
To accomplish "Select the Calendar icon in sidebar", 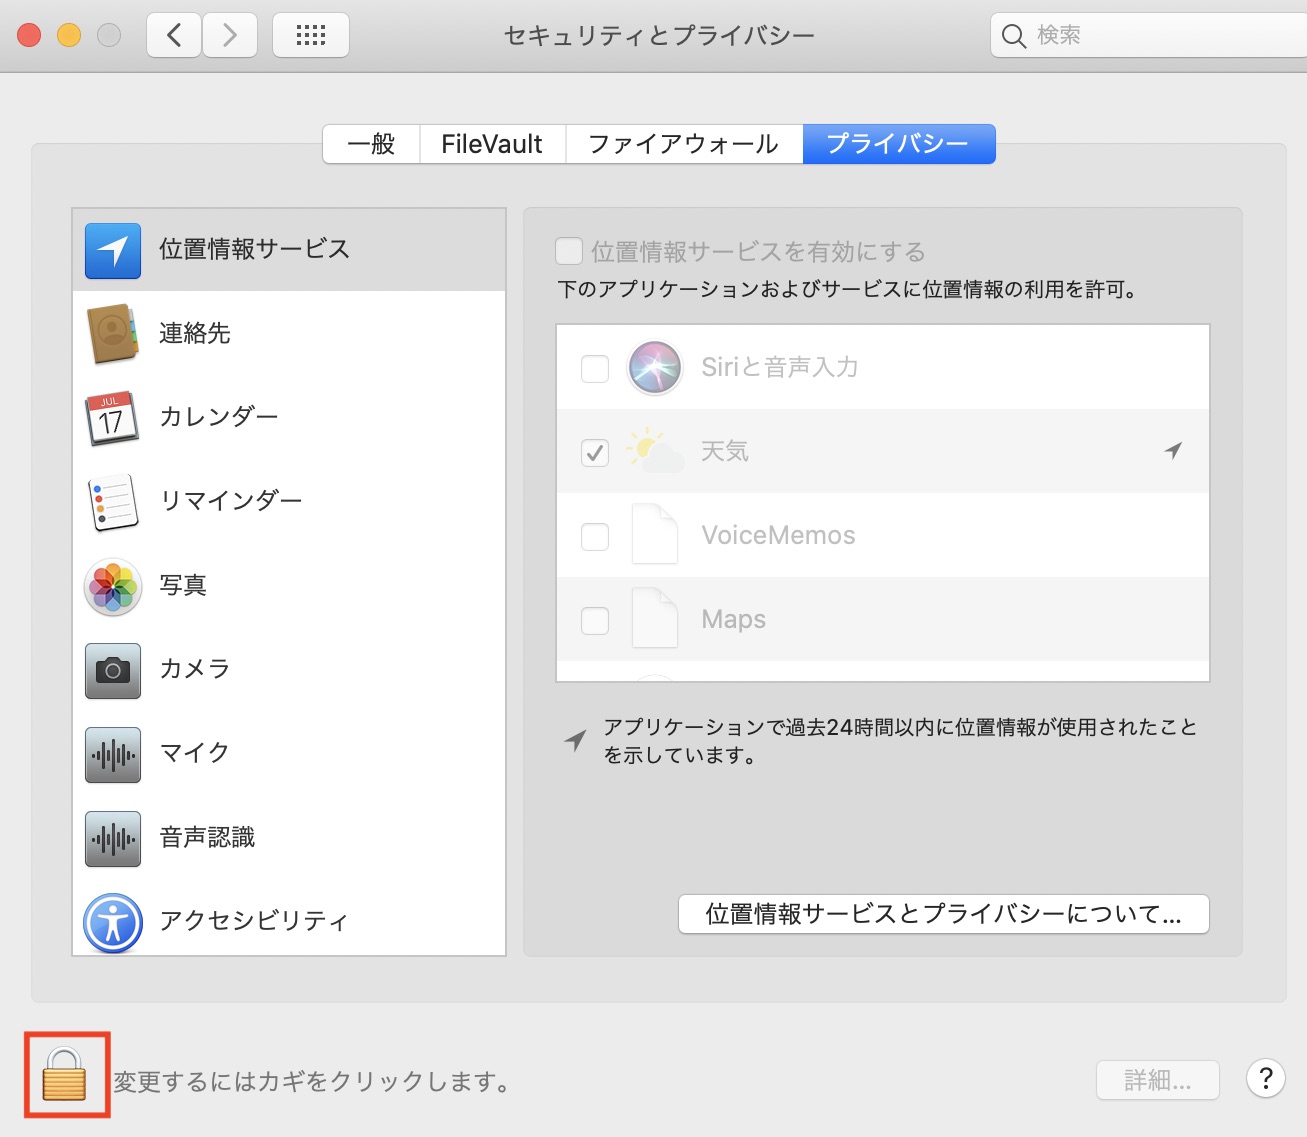I will tap(113, 418).
